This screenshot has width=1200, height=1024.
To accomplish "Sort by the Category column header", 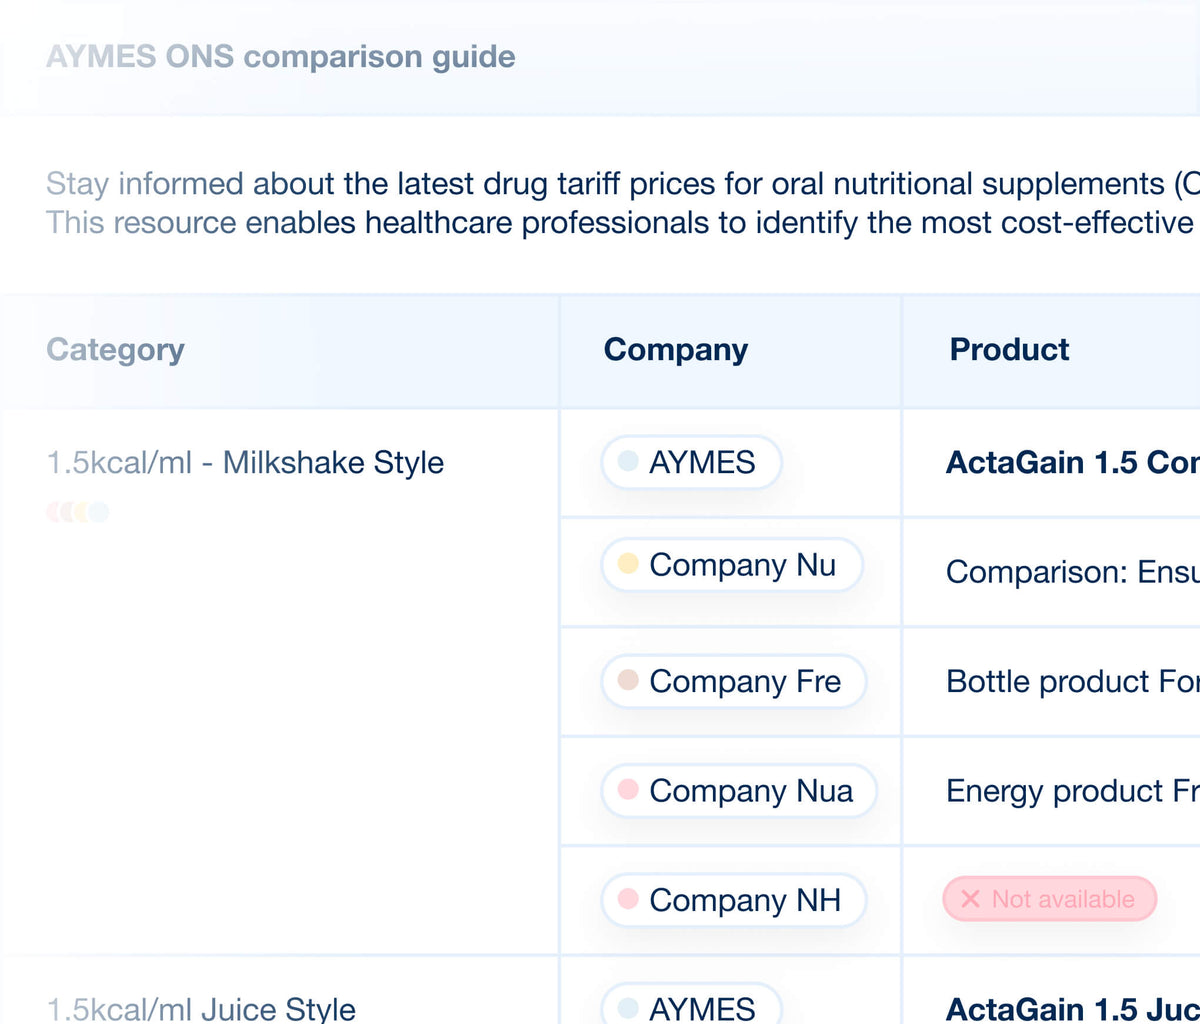I will coord(115,350).
